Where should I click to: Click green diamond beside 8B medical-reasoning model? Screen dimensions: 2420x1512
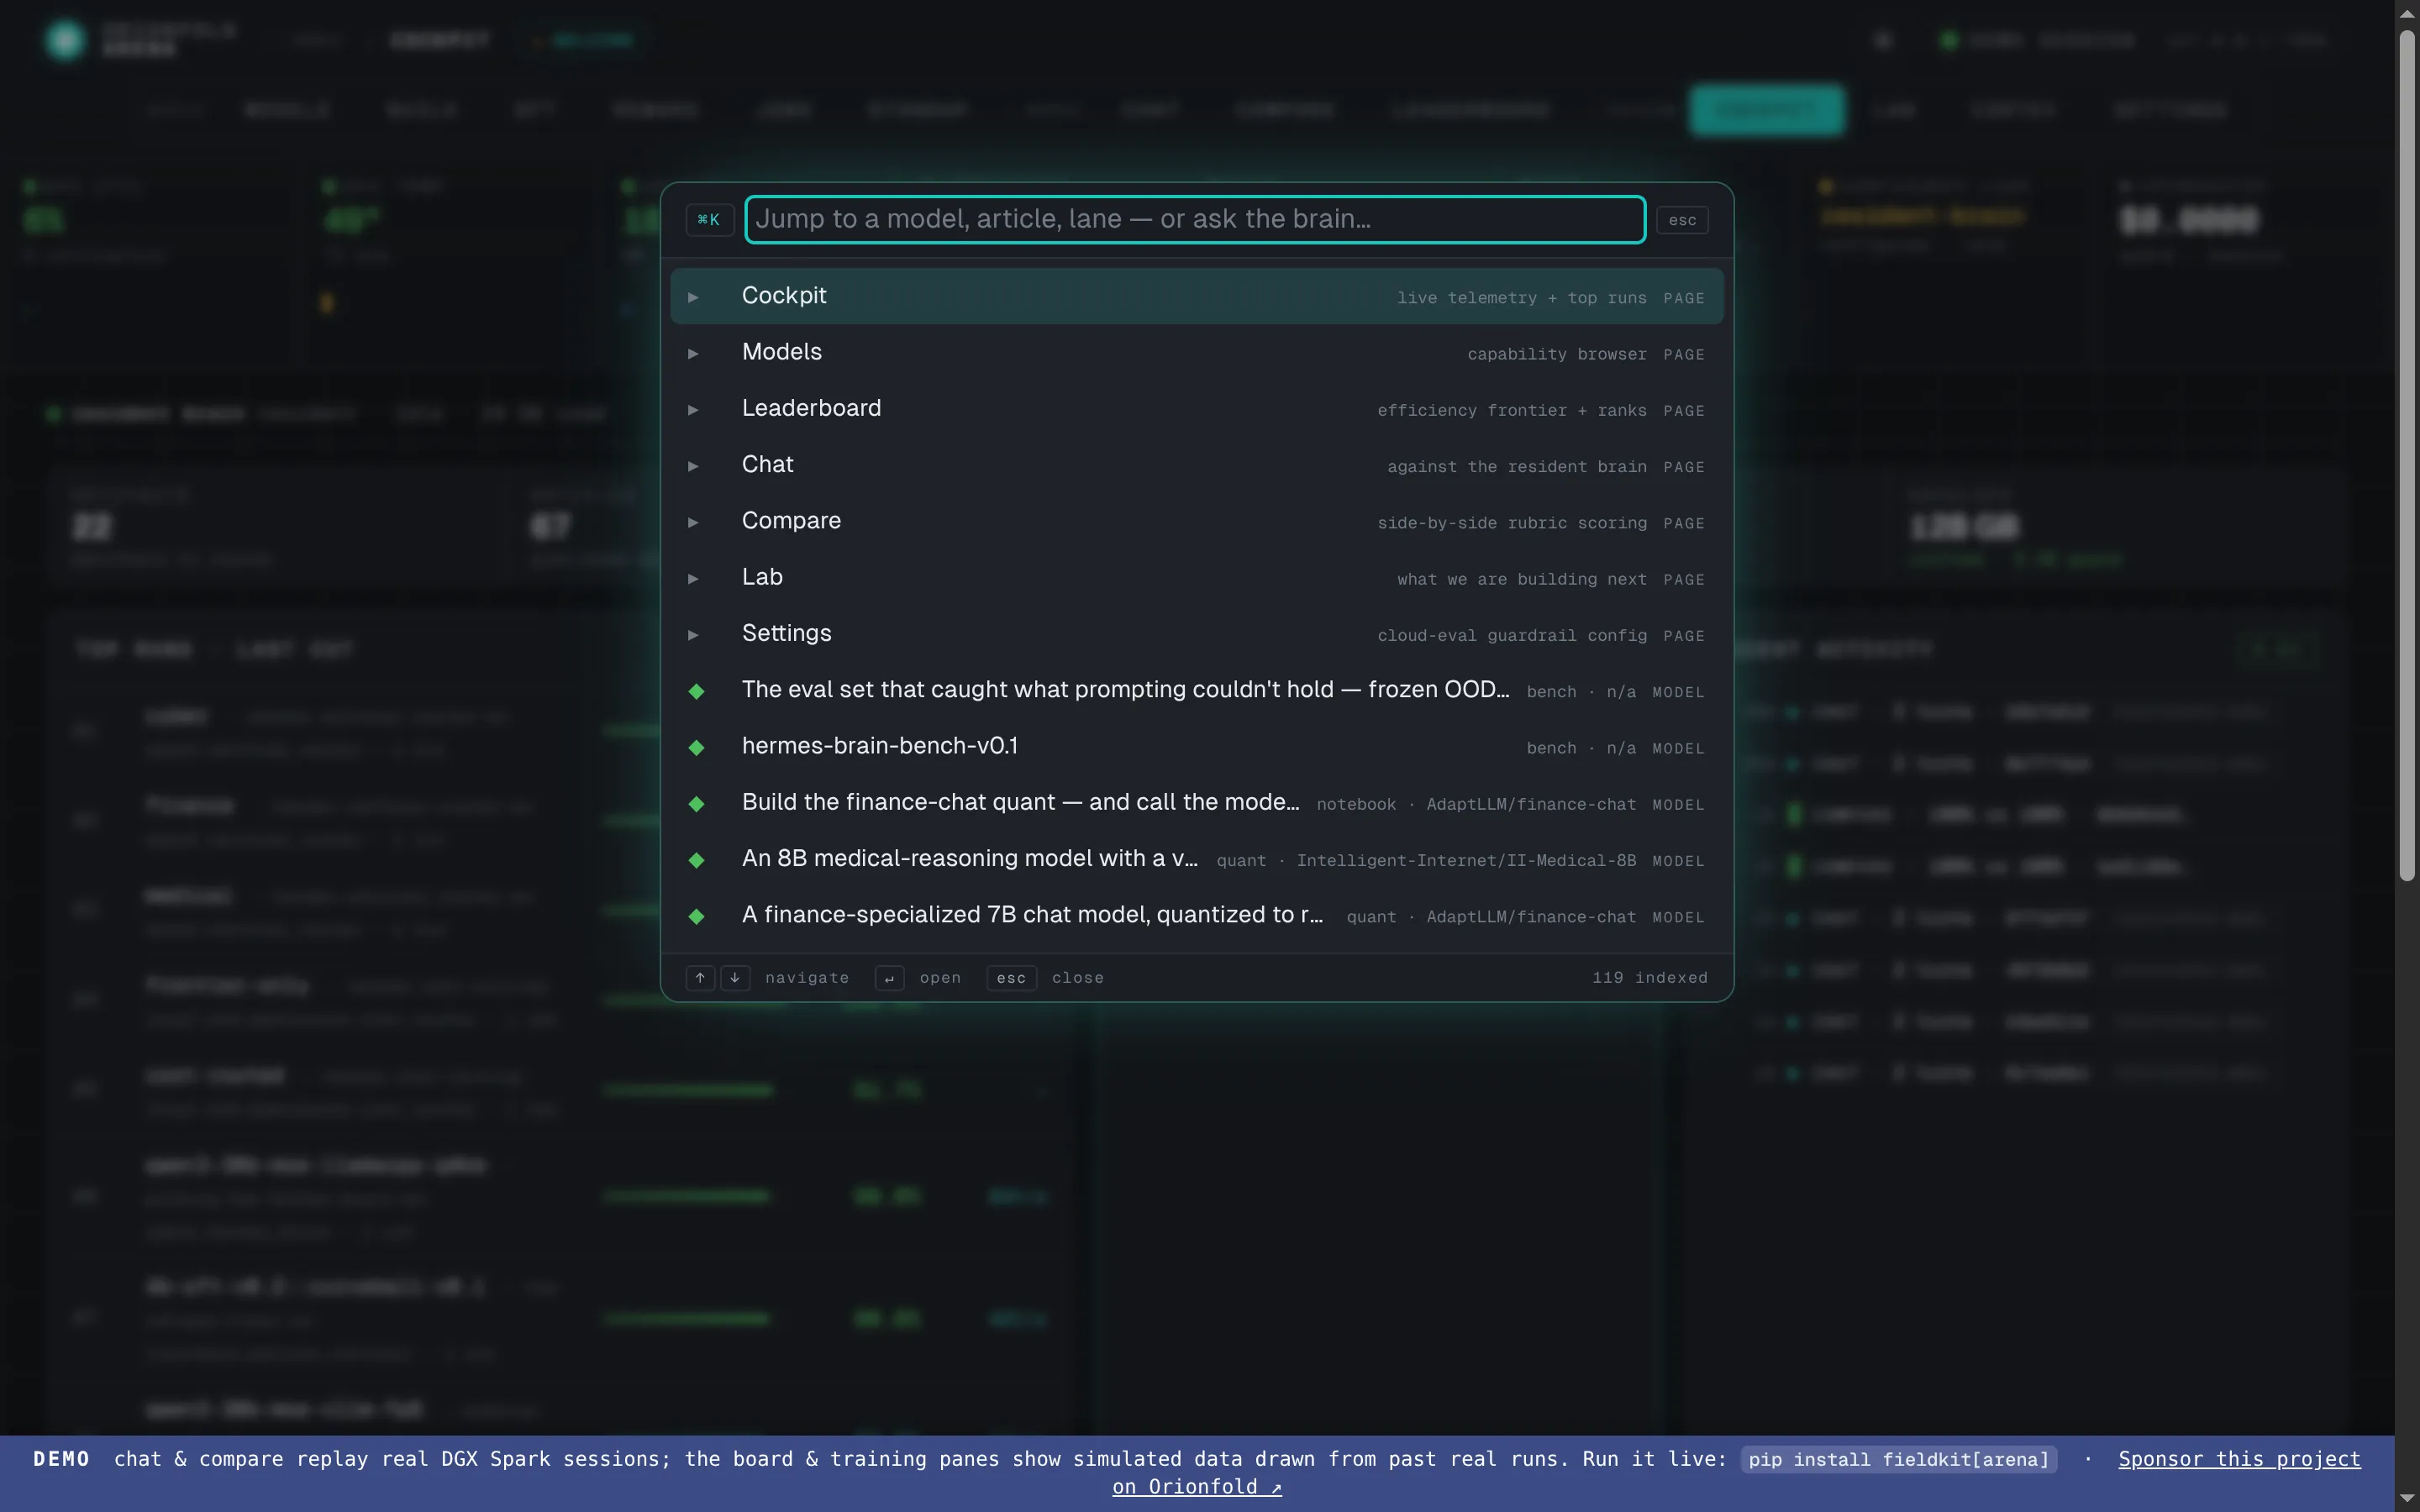point(697,860)
